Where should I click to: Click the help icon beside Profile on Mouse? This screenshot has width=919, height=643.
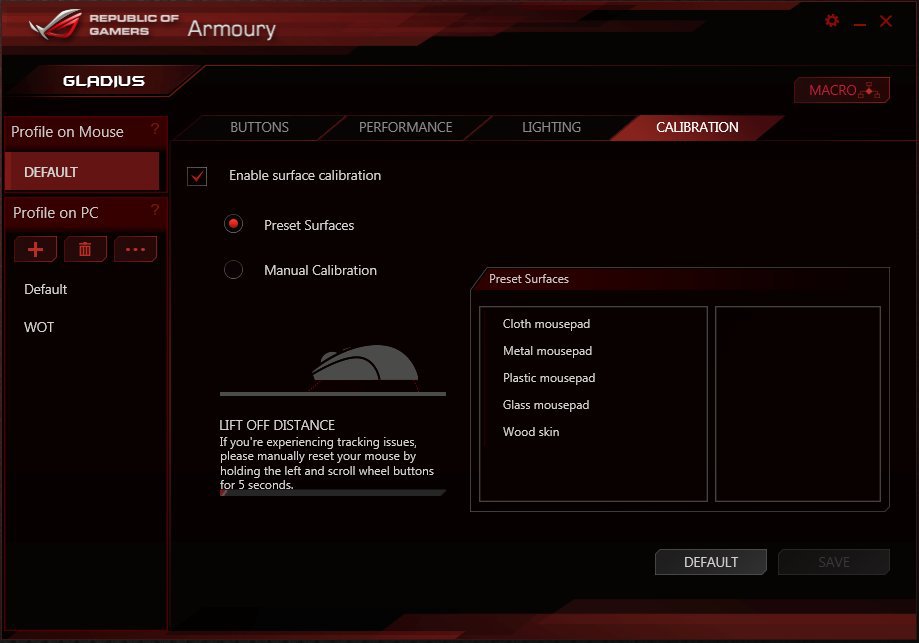click(x=155, y=128)
